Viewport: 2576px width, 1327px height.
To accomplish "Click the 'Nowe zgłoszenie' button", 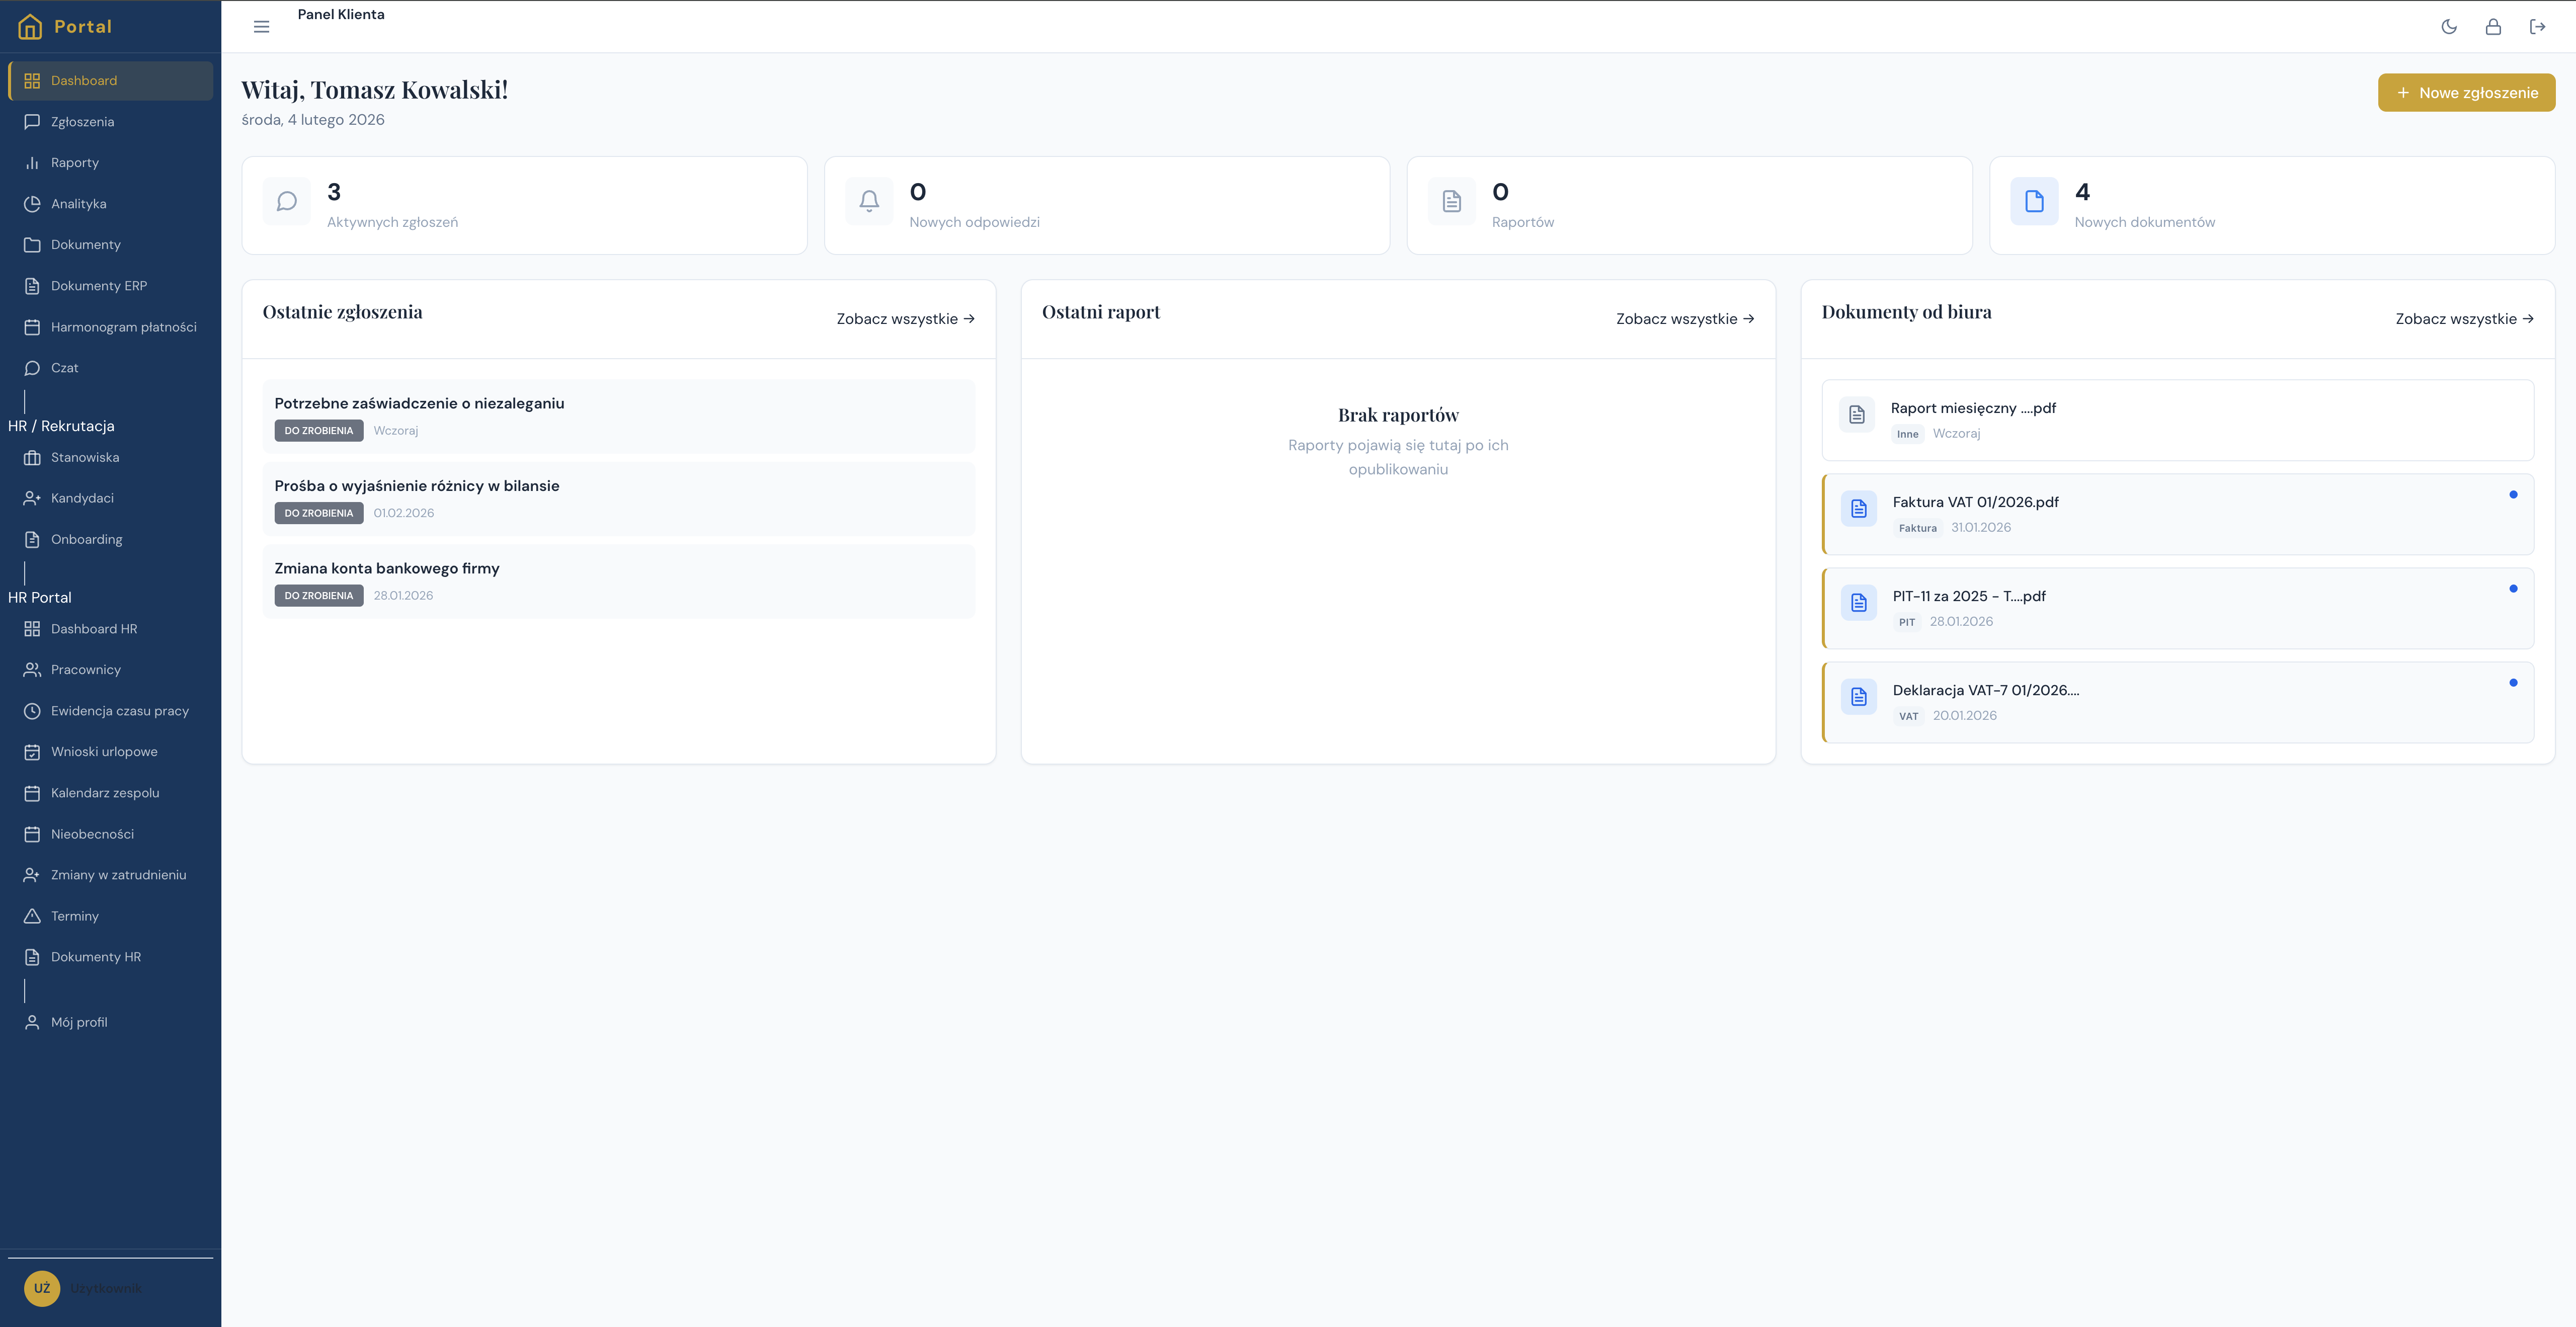I will [x=2466, y=92].
